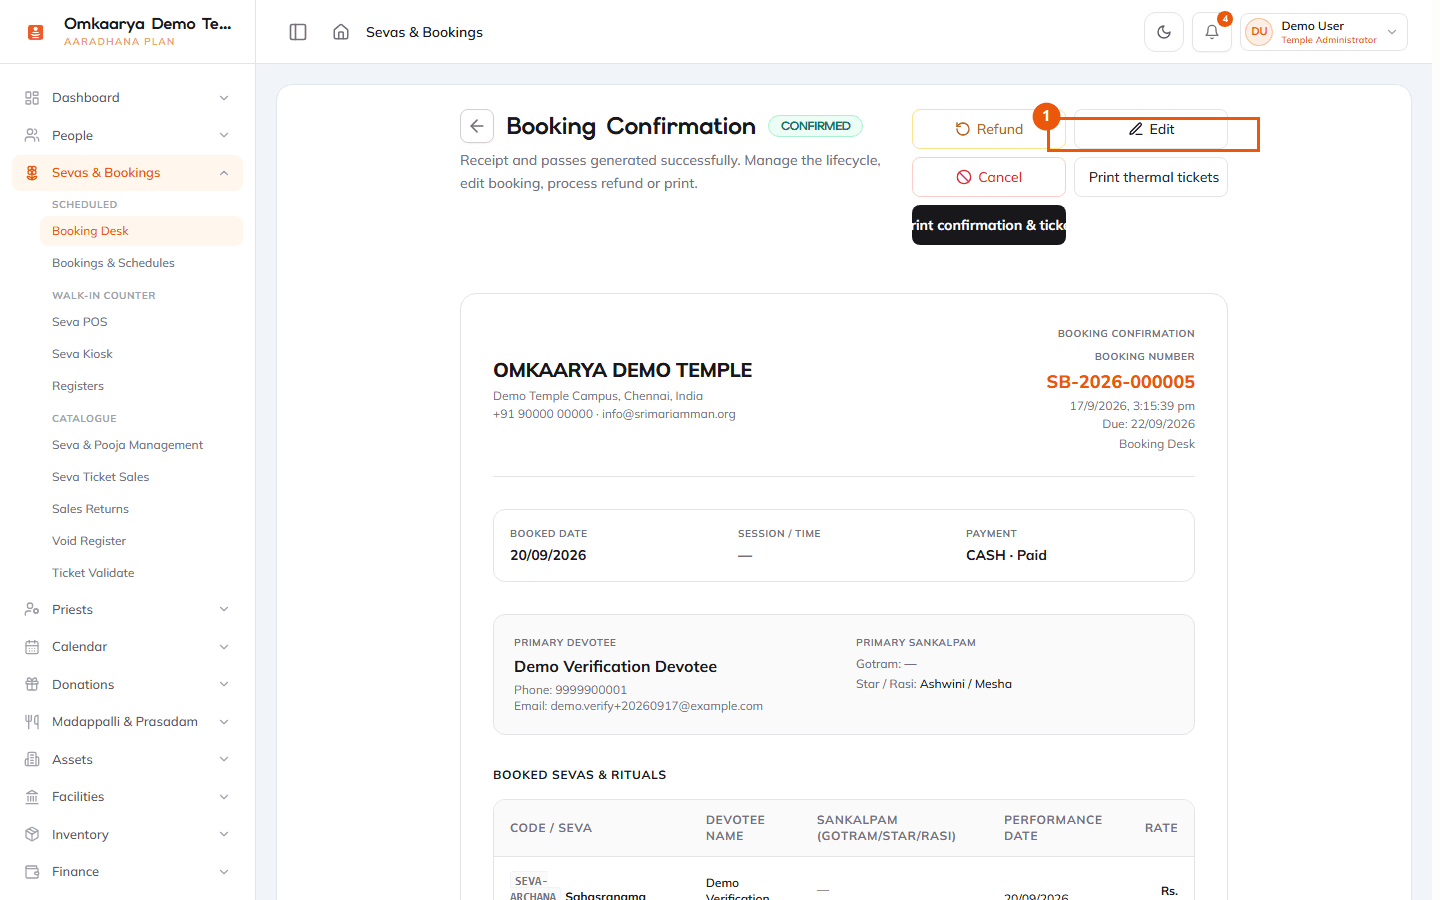
Task: Open the home breadcrumb icon
Action: click(341, 32)
